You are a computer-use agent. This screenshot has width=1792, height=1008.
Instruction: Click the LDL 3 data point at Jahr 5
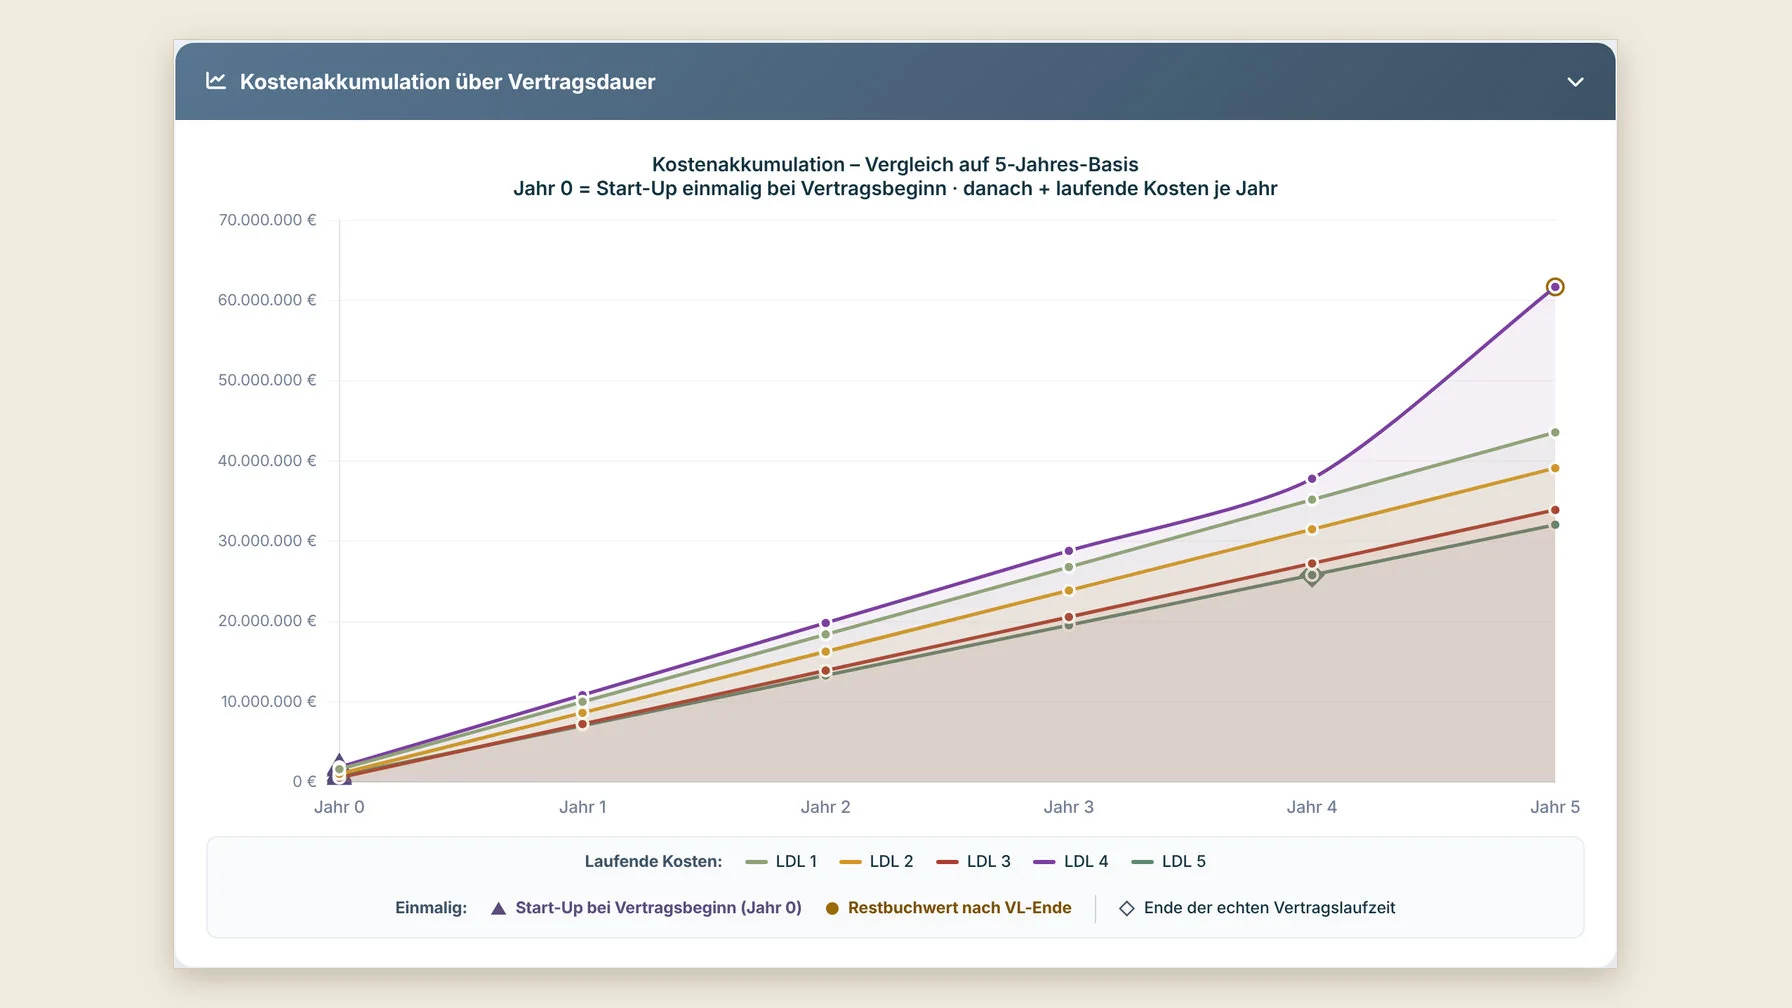click(x=1555, y=510)
